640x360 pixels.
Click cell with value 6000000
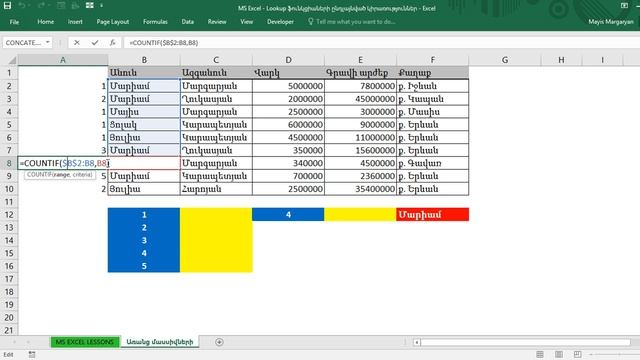pos(288,124)
